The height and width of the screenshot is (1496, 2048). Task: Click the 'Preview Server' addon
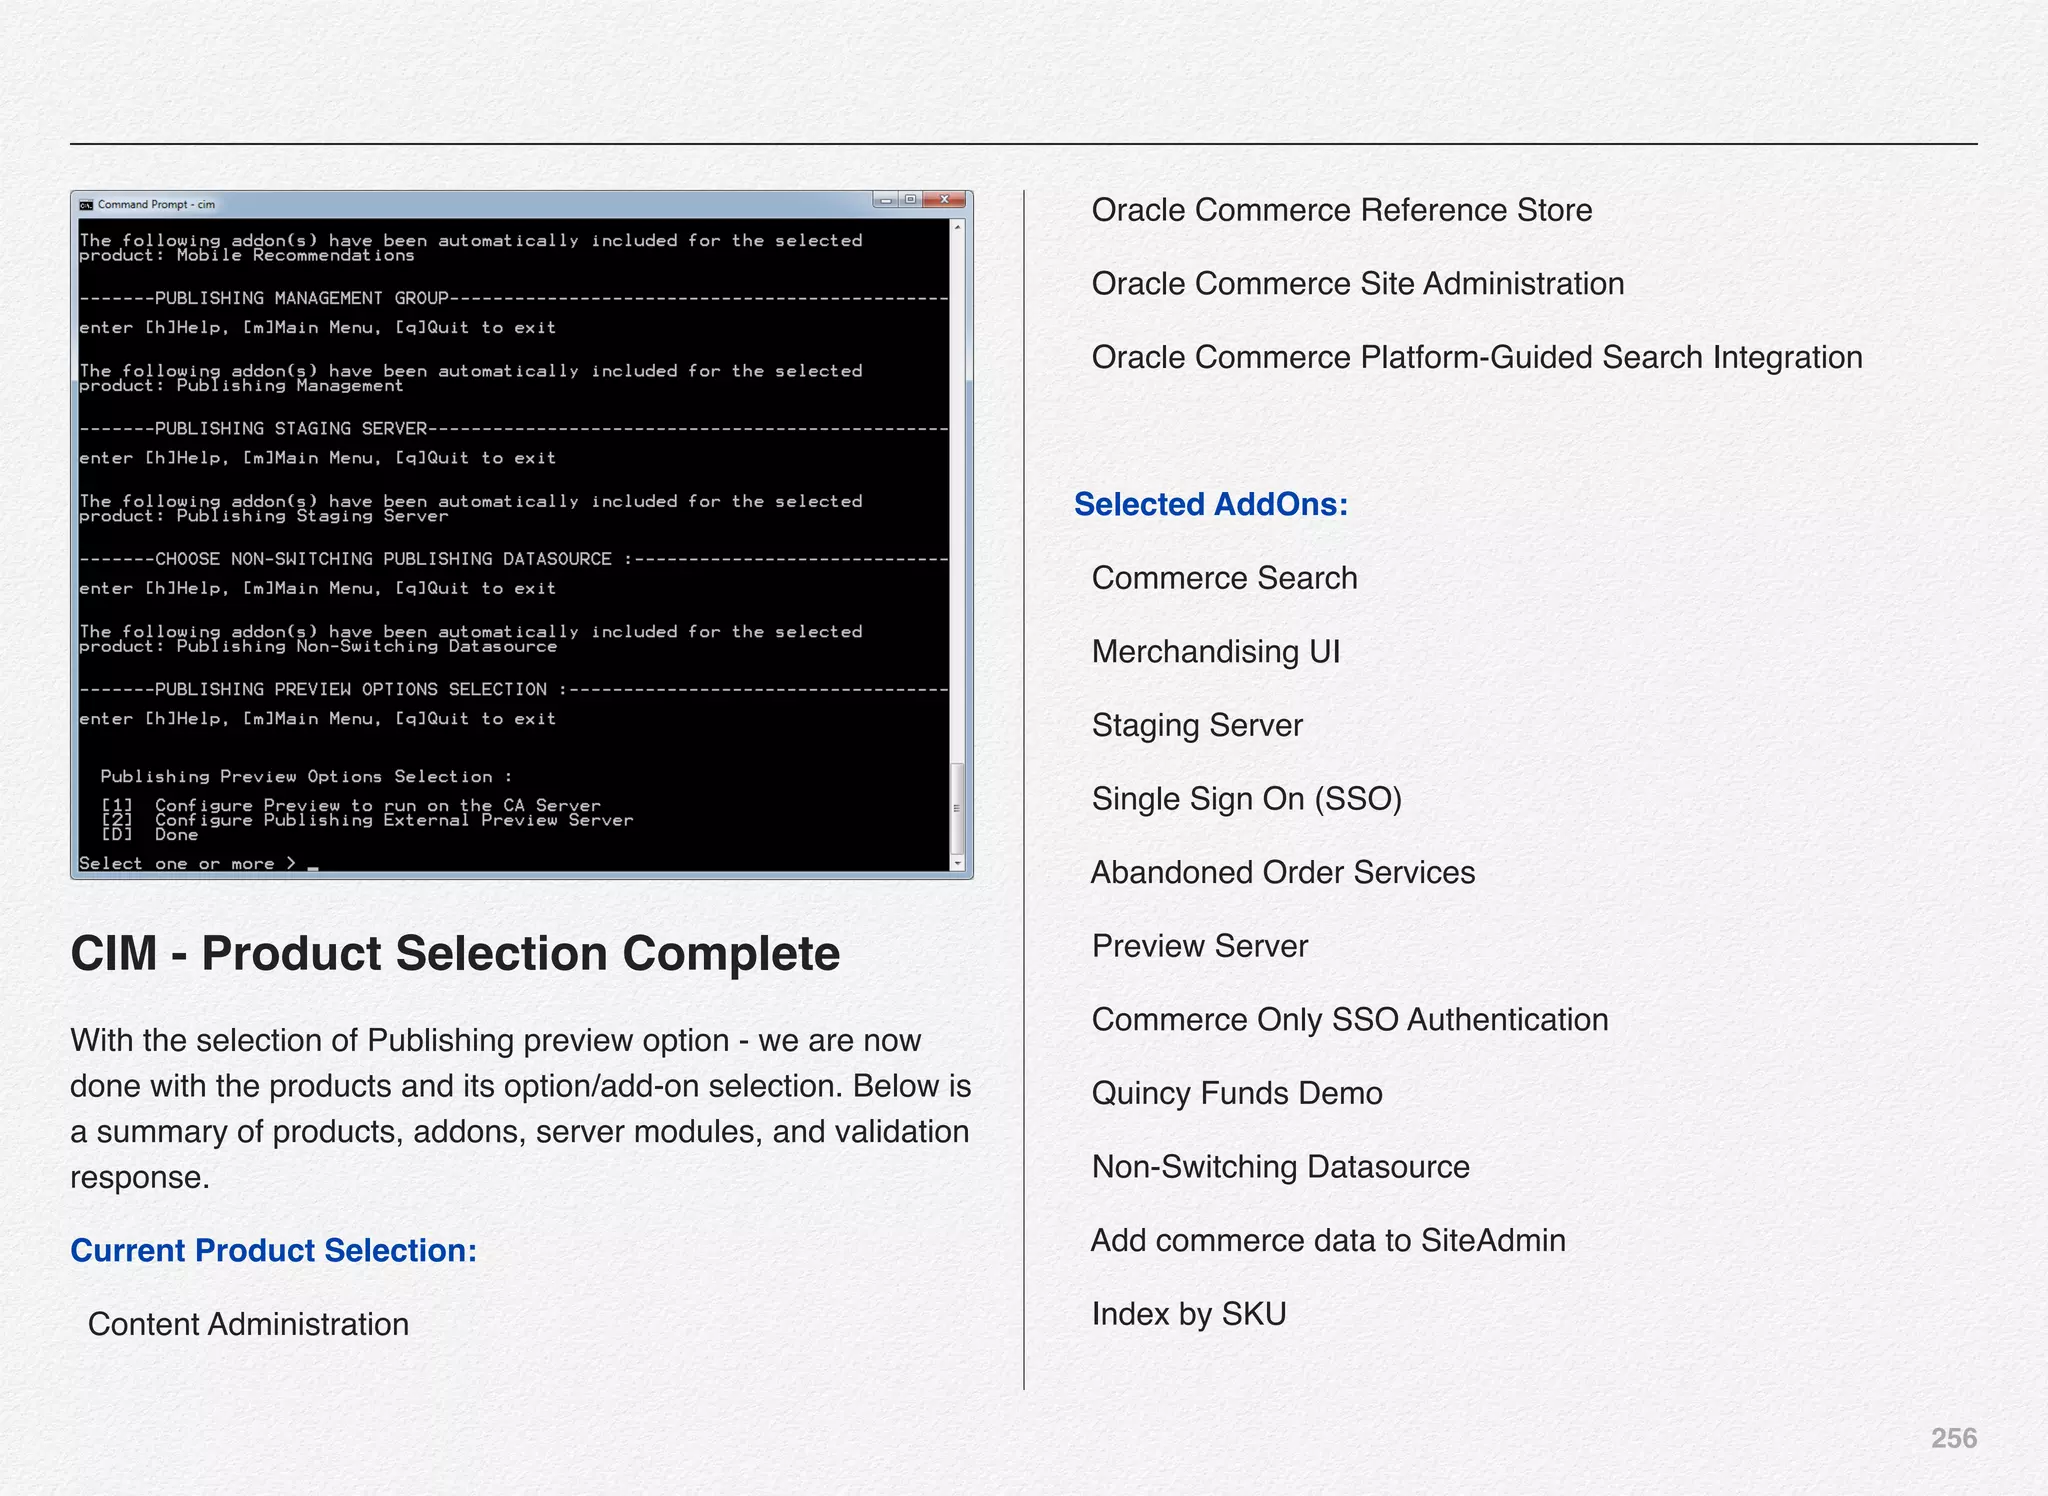1200,946
